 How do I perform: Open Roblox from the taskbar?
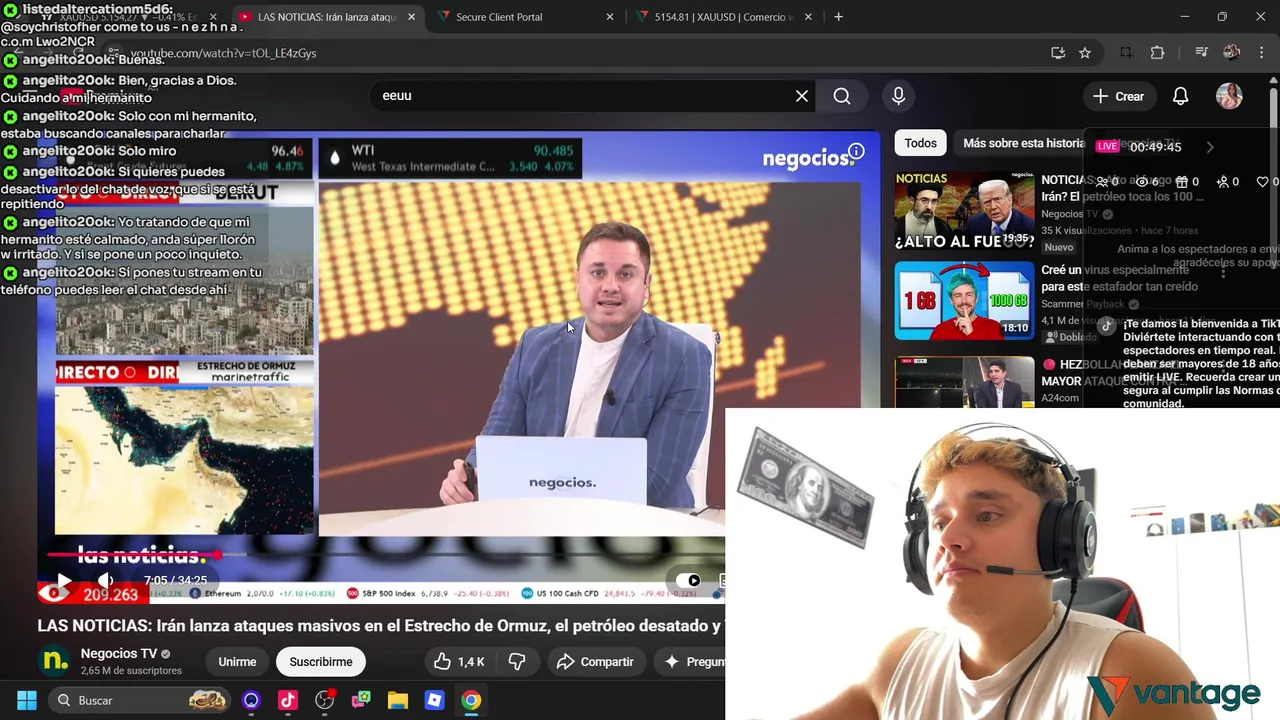coord(434,700)
